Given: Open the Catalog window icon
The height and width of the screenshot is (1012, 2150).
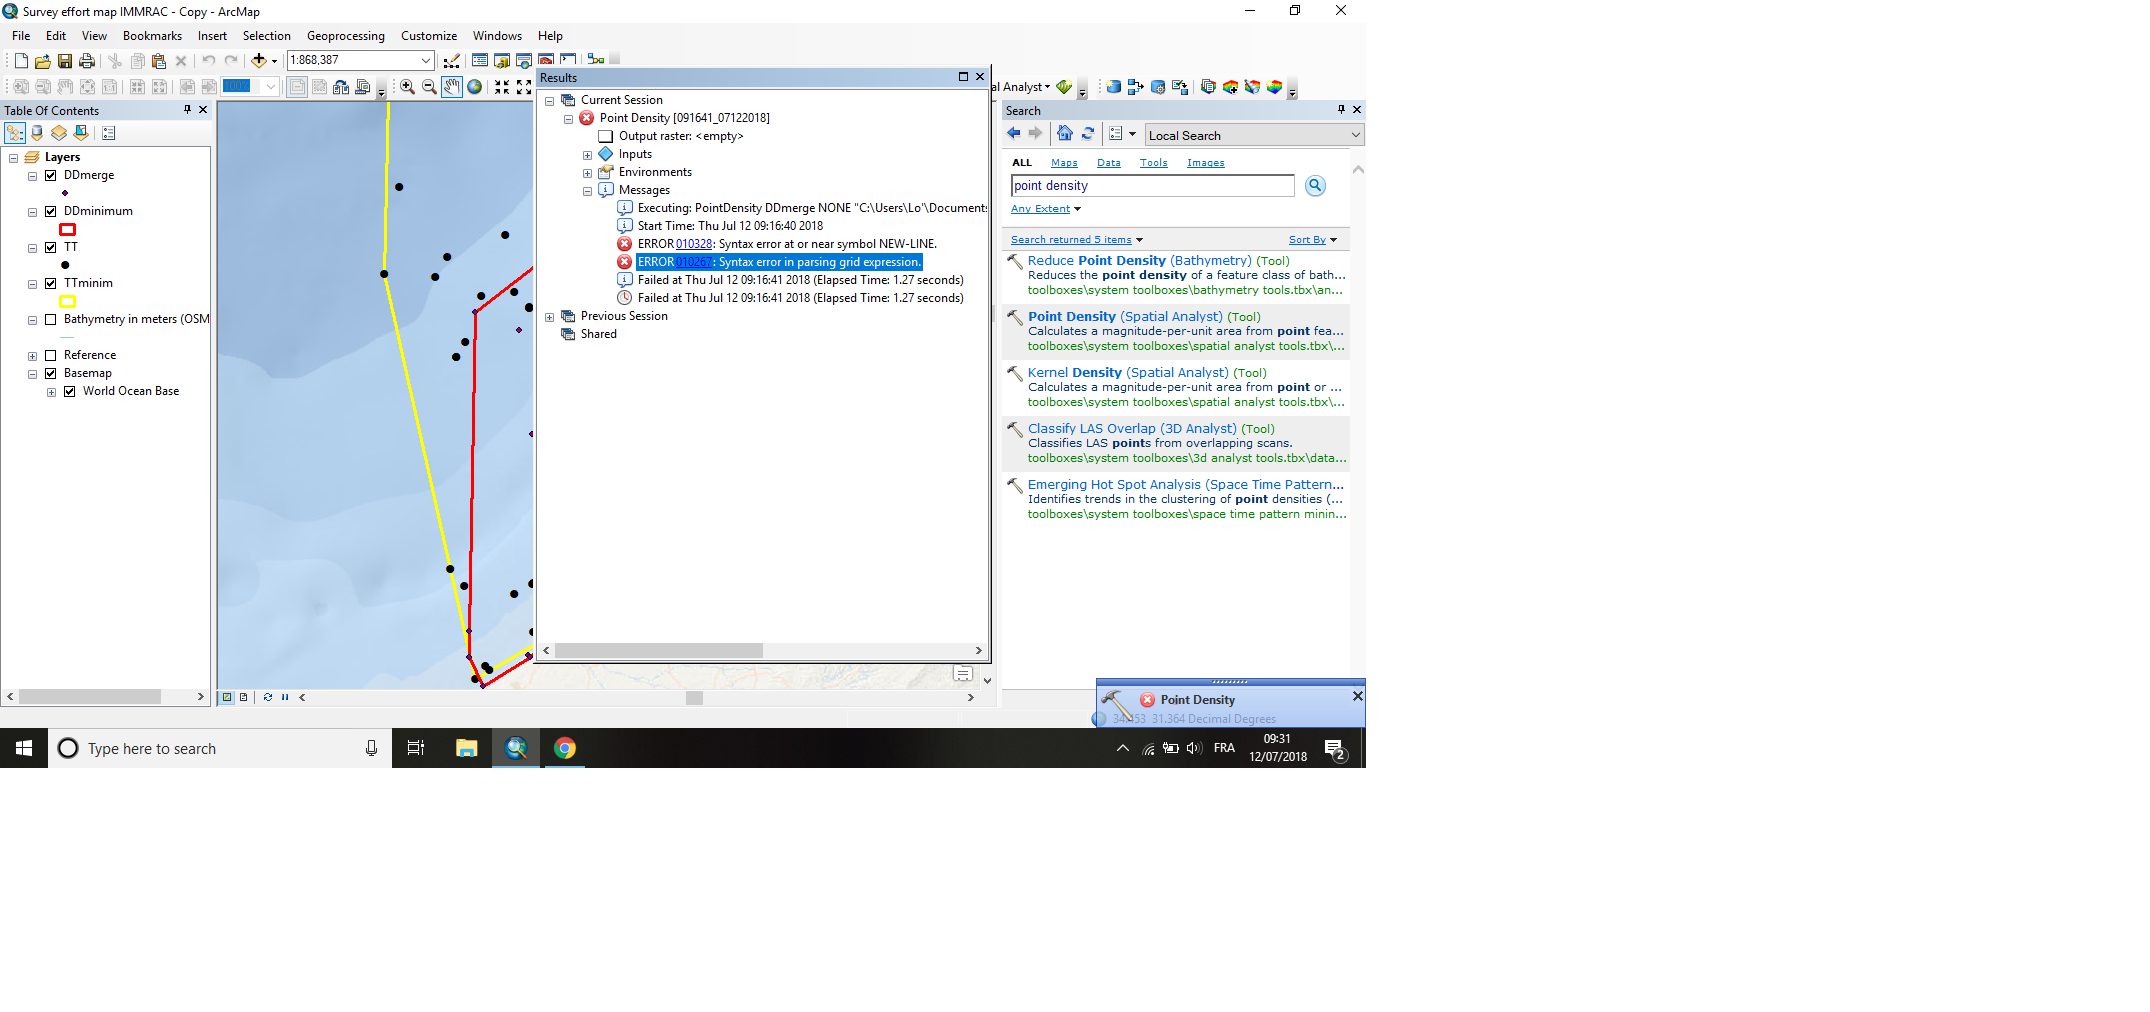Looking at the screenshot, I should 502,61.
